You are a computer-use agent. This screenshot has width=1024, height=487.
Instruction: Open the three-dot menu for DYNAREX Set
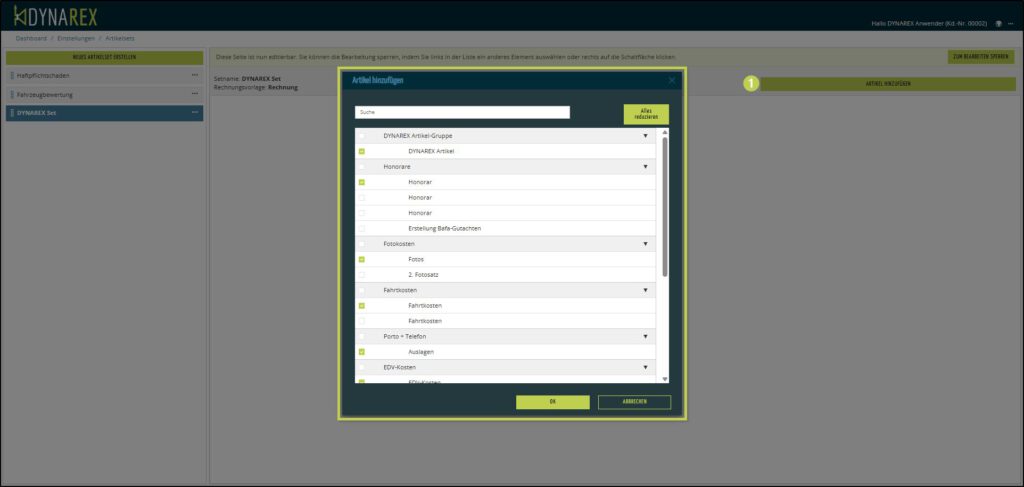[x=195, y=113]
